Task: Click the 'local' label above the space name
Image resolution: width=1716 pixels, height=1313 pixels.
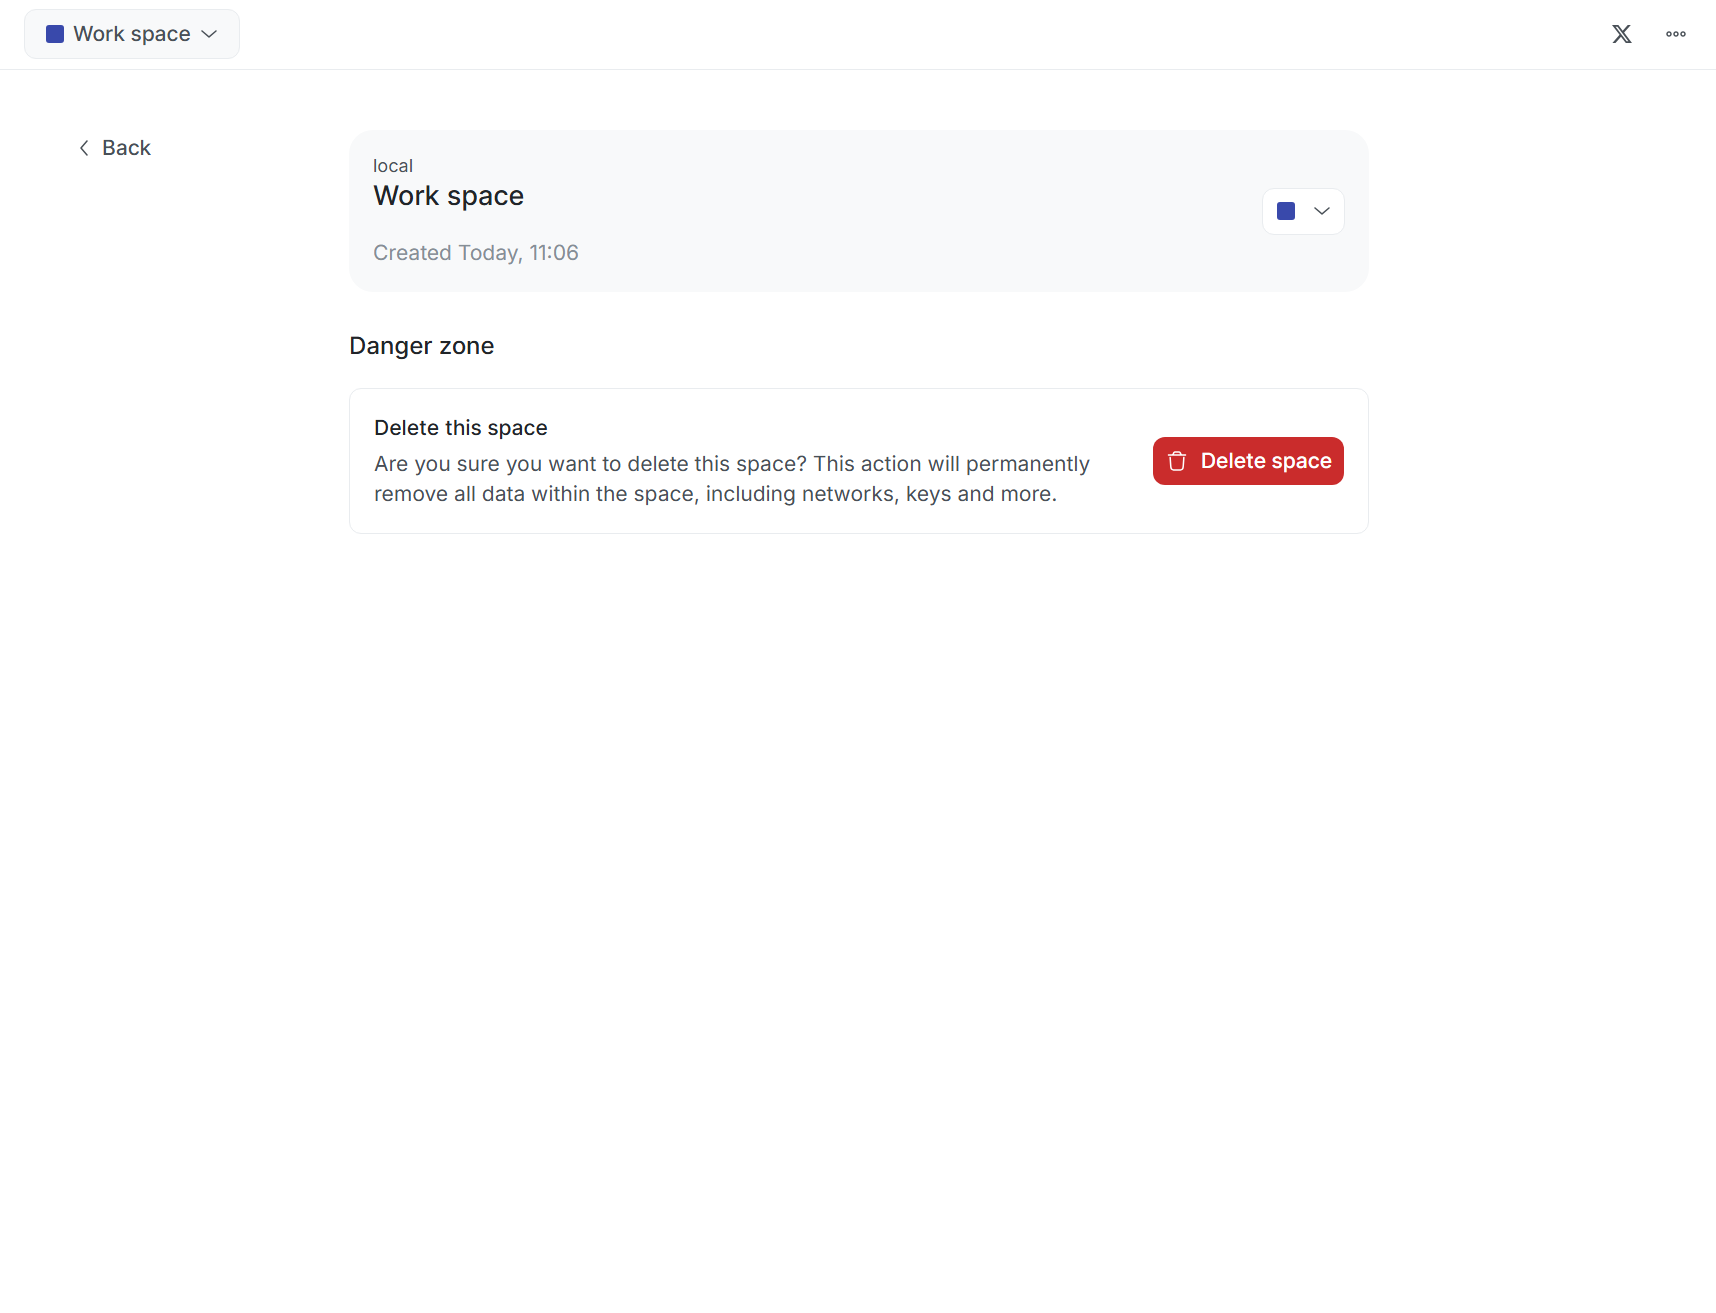Action: click(x=392, y=166)
